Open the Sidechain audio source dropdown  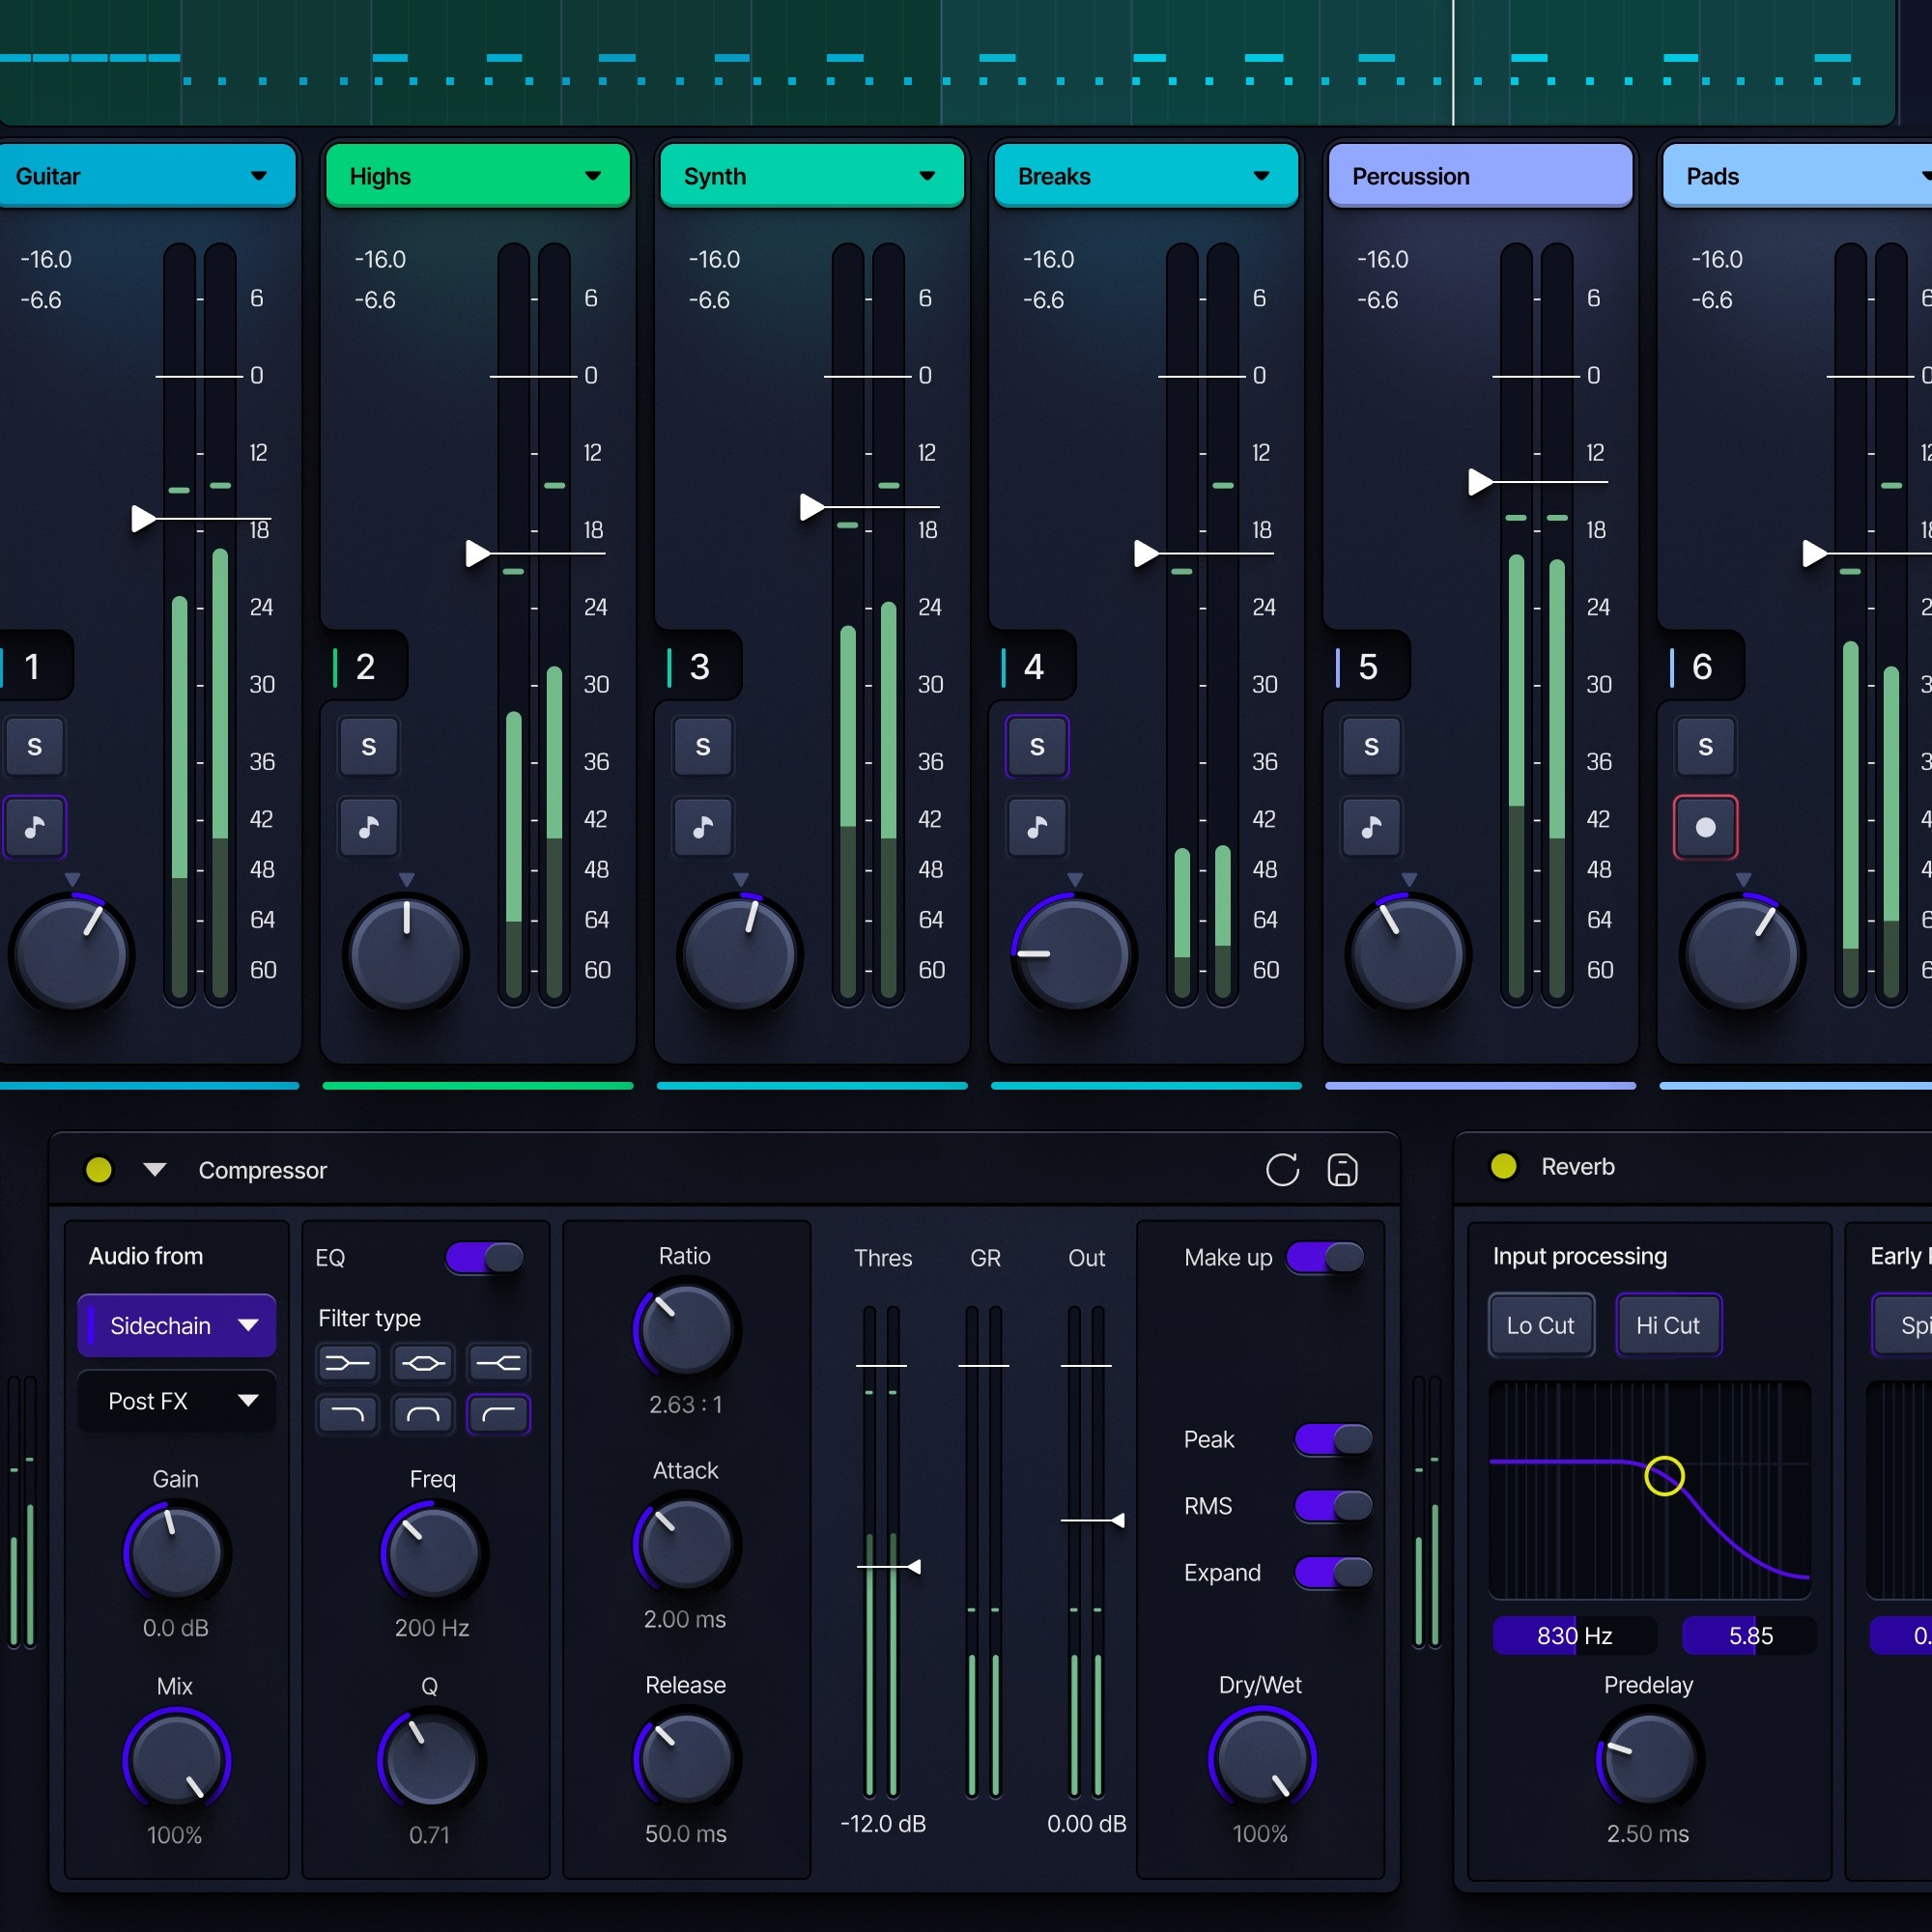coord(177,1325)
